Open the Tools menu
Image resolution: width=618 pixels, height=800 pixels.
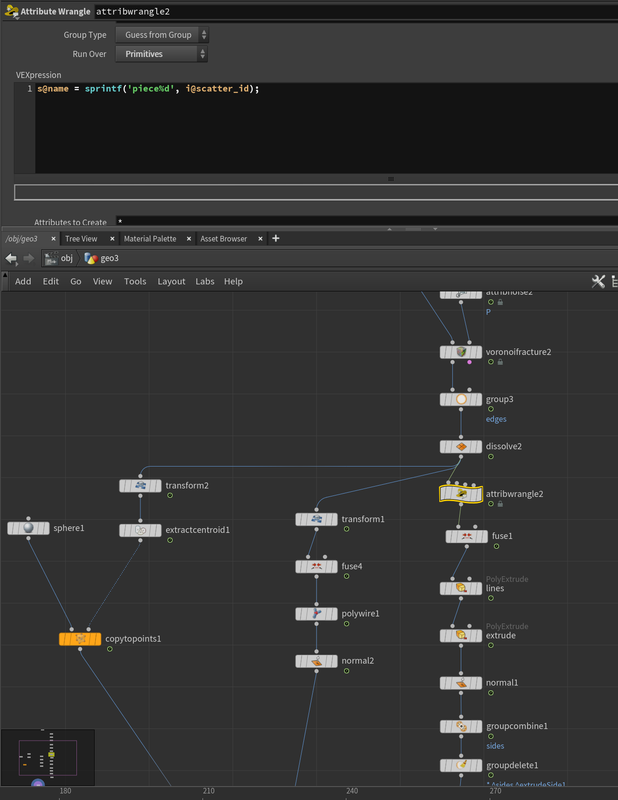coord(135,281)
